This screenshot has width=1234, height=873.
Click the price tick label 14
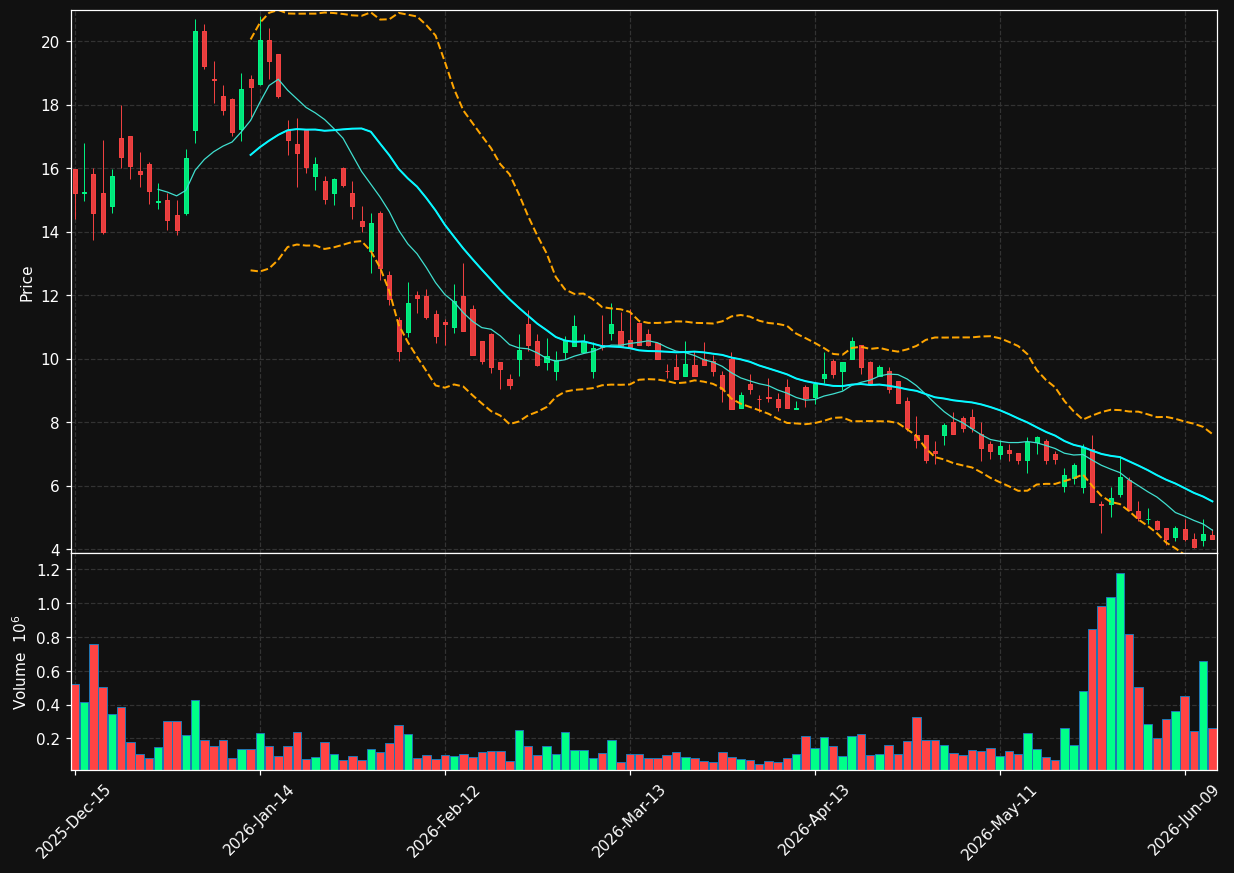click(51, 233)
